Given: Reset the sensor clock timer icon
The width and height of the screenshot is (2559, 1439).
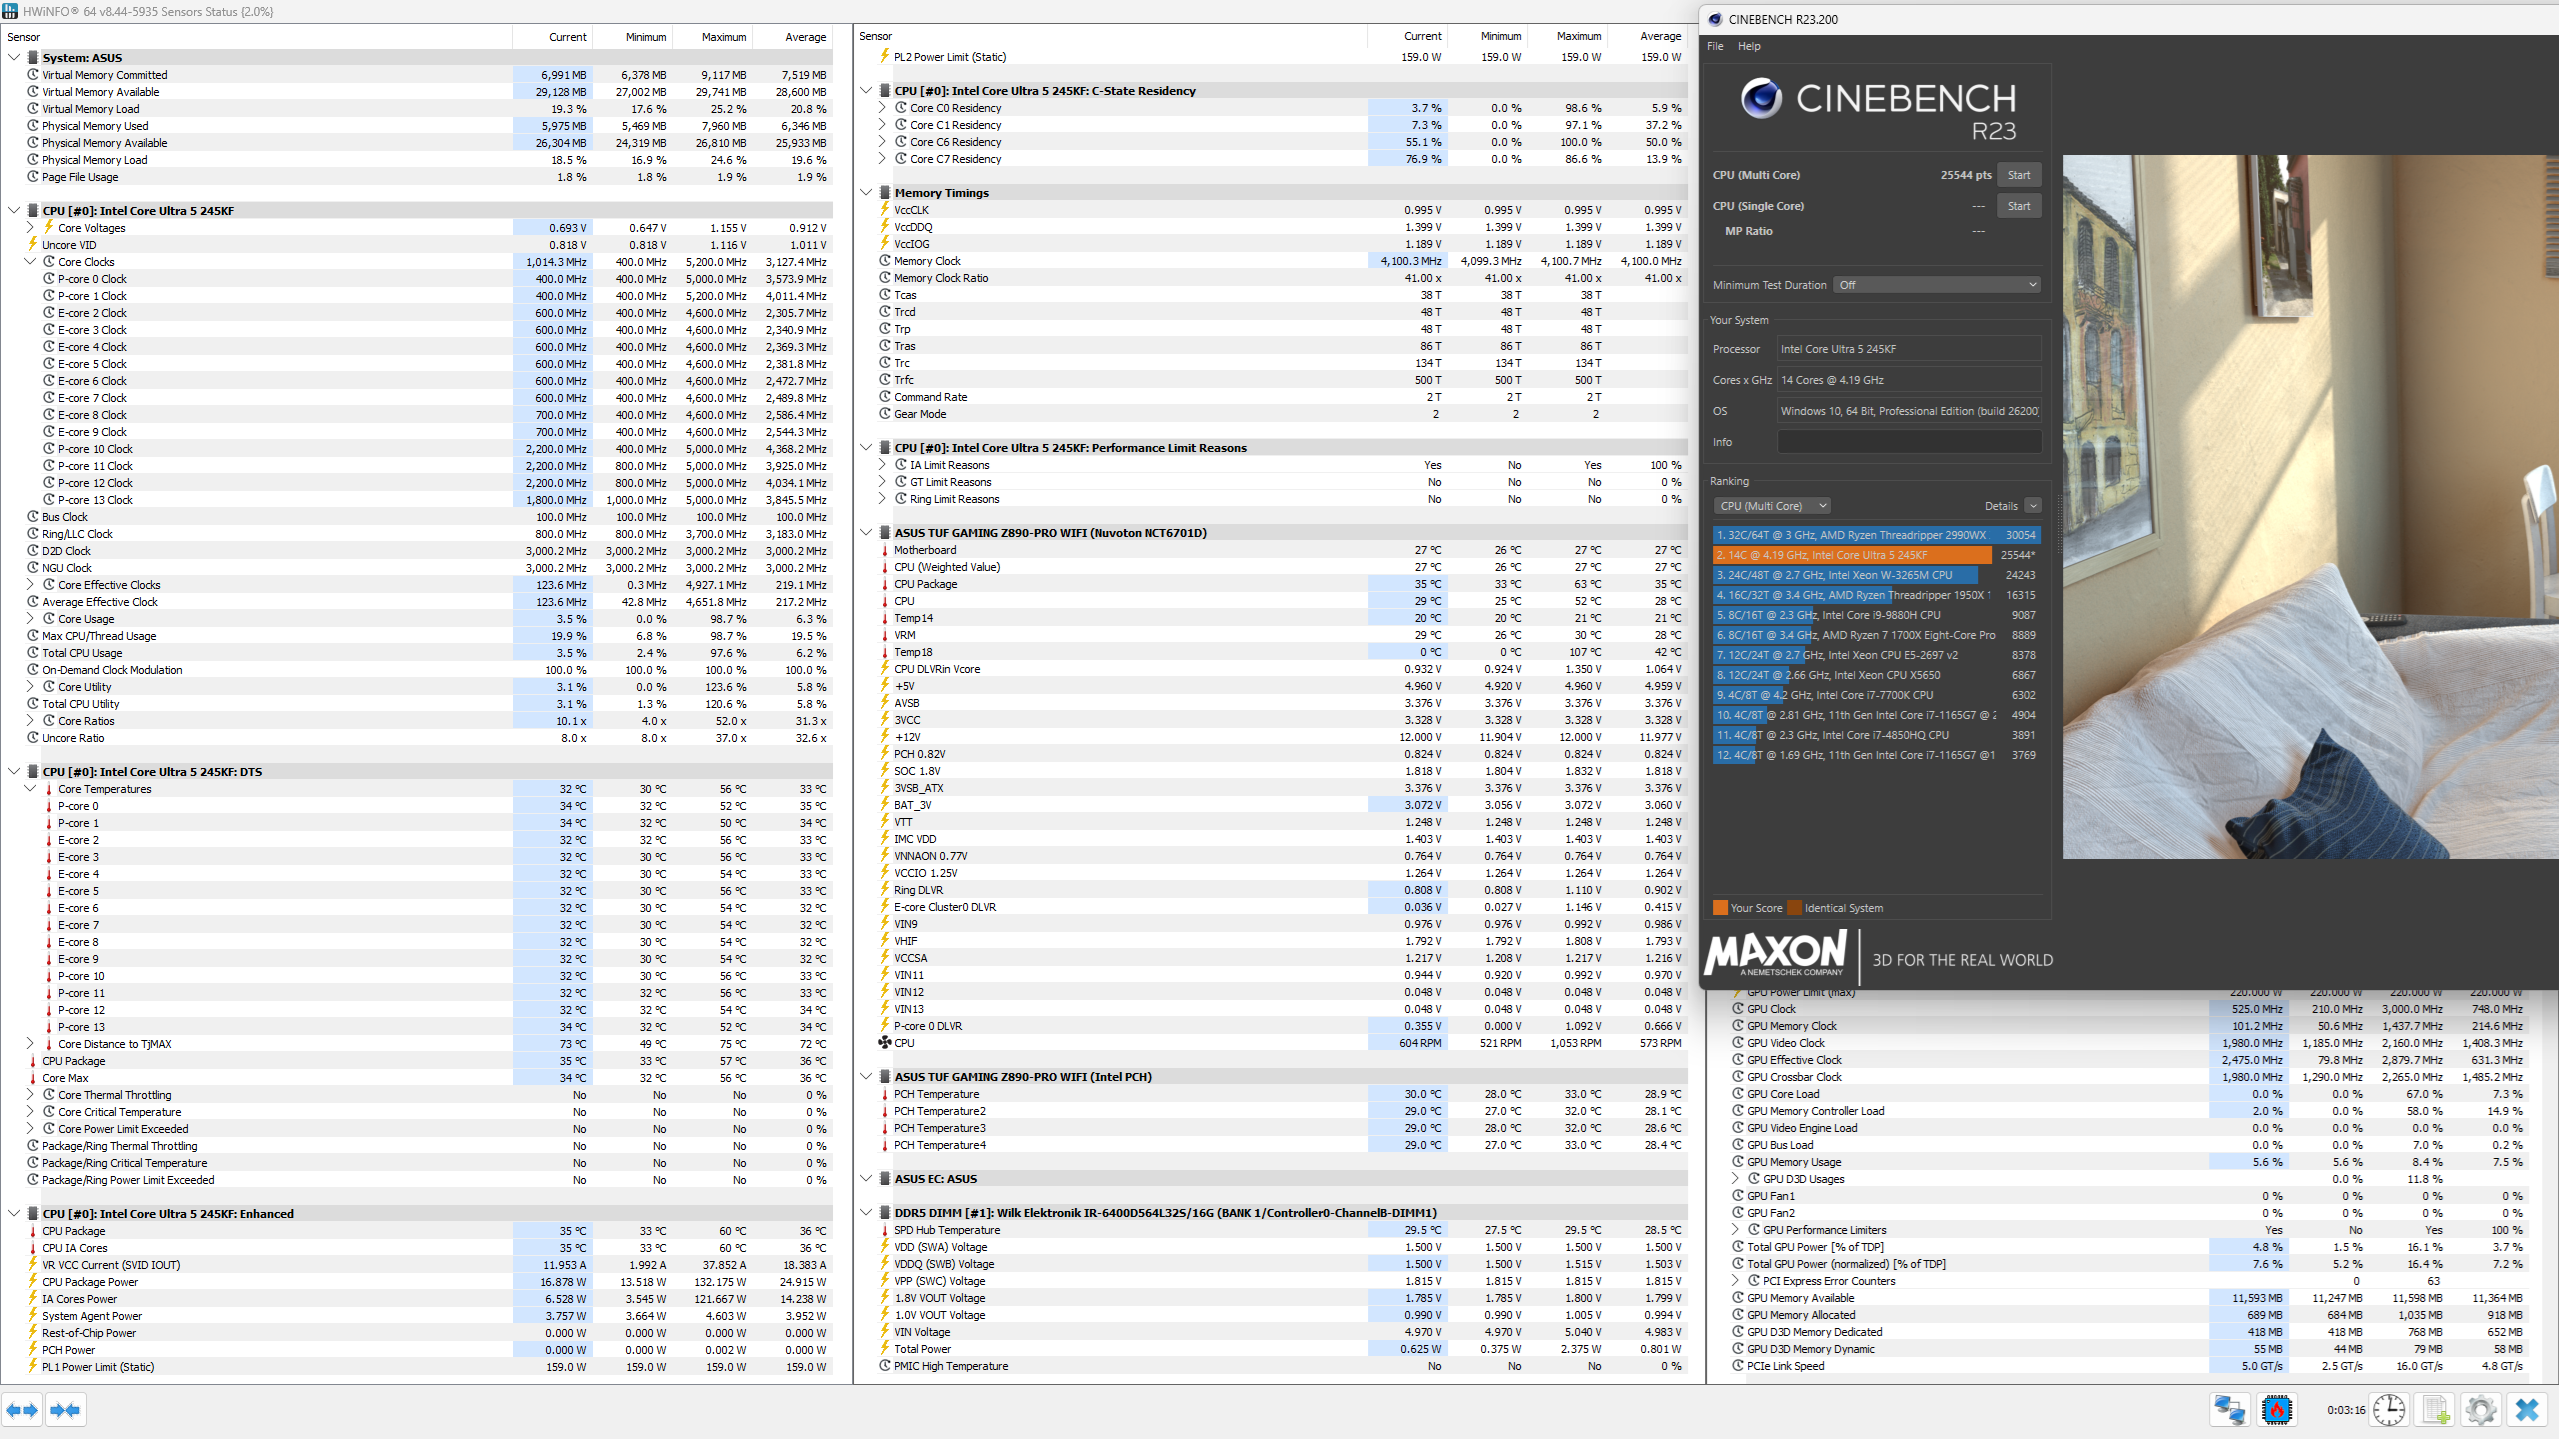Looking at the screenshot, I should coord(2389,1410).
